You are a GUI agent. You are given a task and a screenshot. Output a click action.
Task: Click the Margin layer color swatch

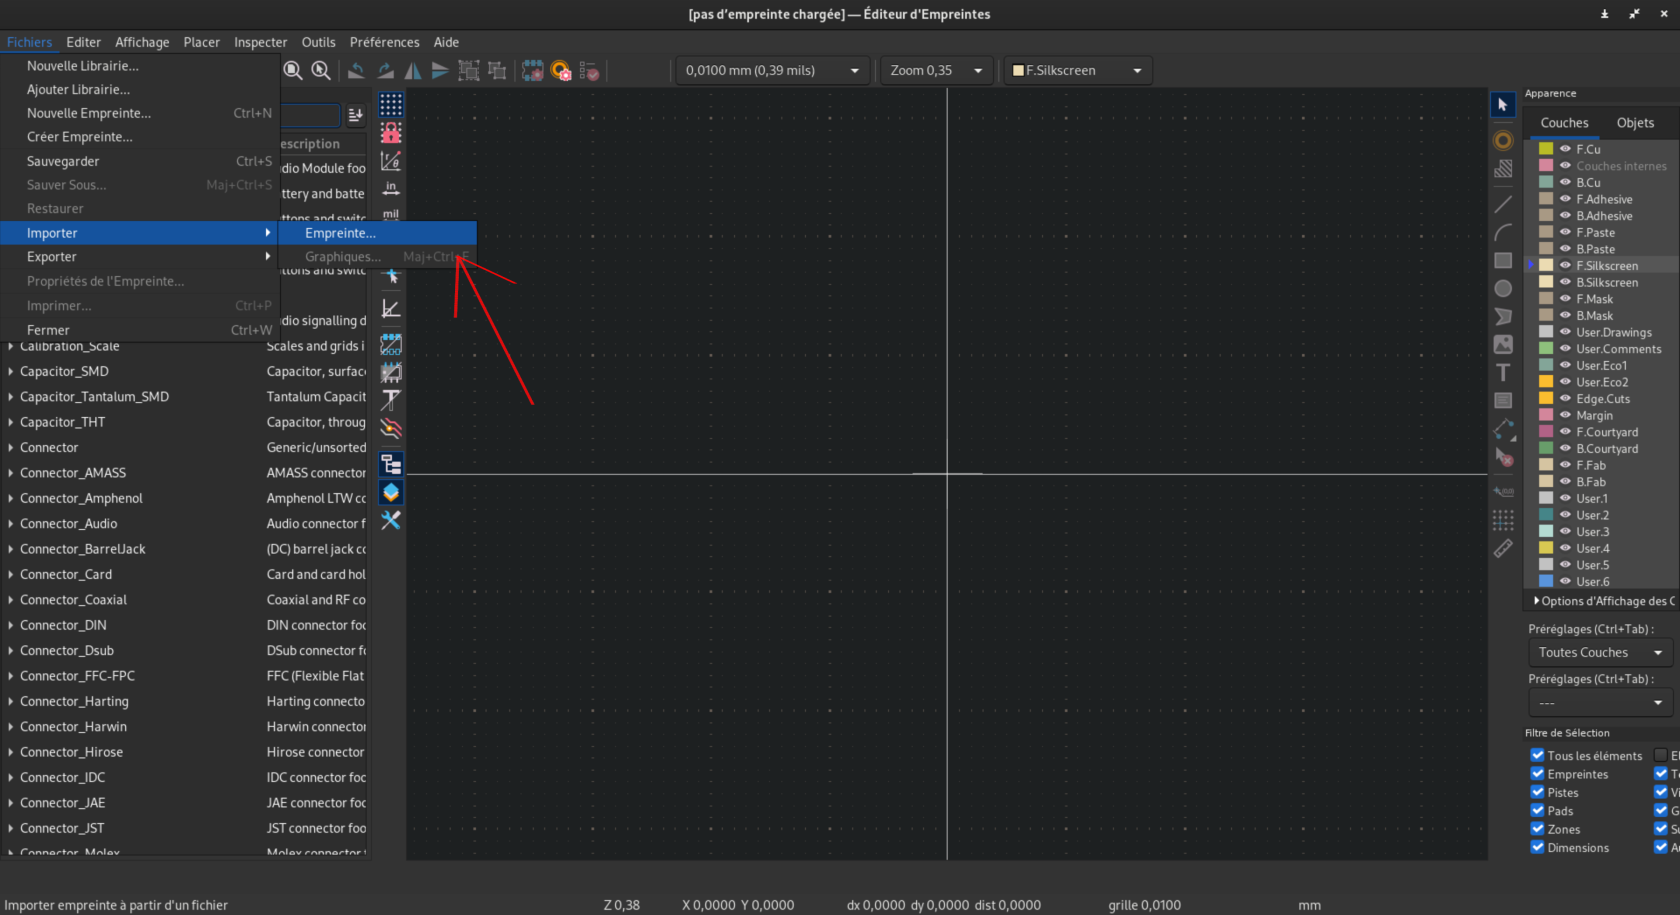(1546, 415)
